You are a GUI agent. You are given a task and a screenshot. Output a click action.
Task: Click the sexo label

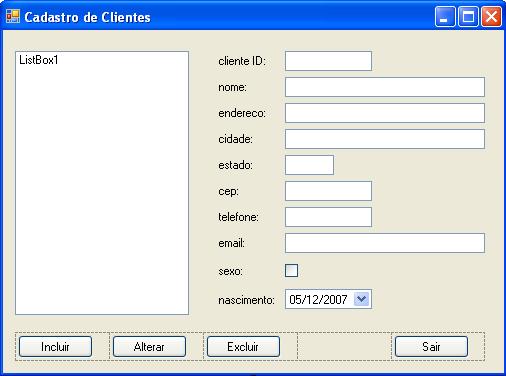click(x=230, y=271)
